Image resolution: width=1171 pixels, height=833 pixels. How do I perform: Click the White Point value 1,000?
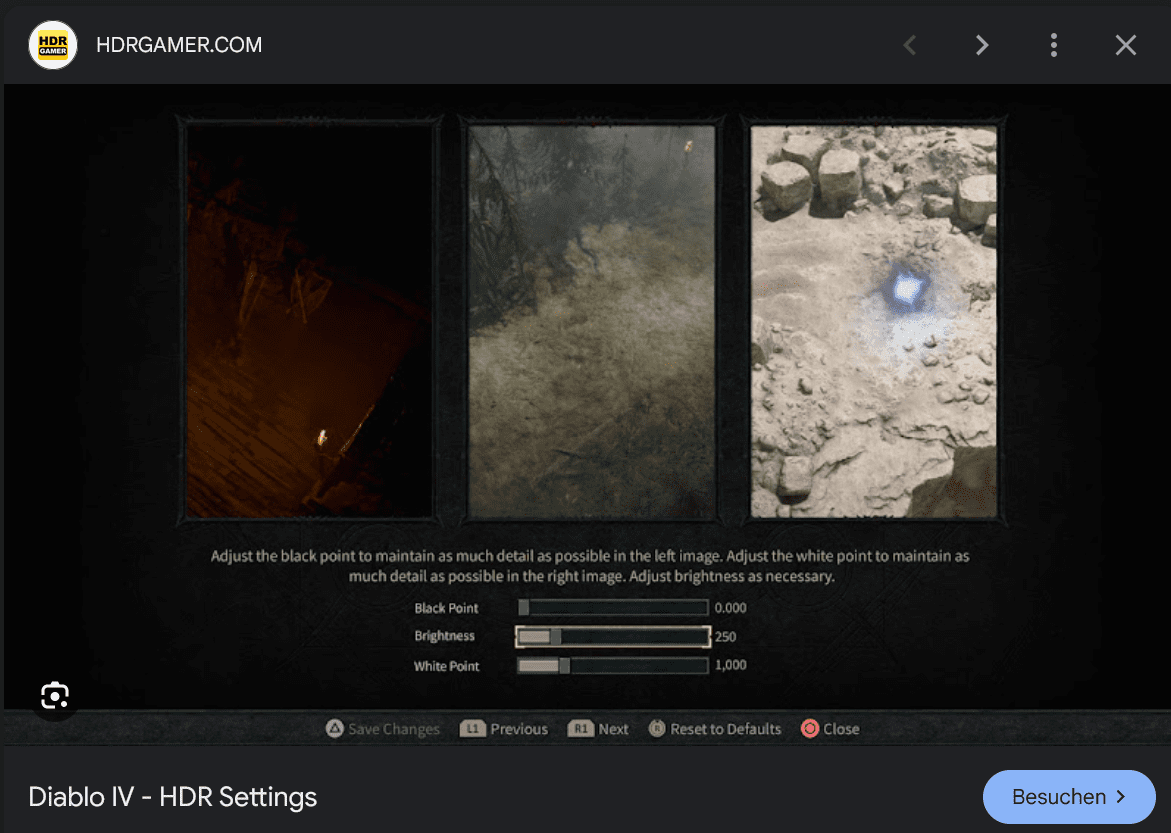pyautogui.click(x=730, y=665)
